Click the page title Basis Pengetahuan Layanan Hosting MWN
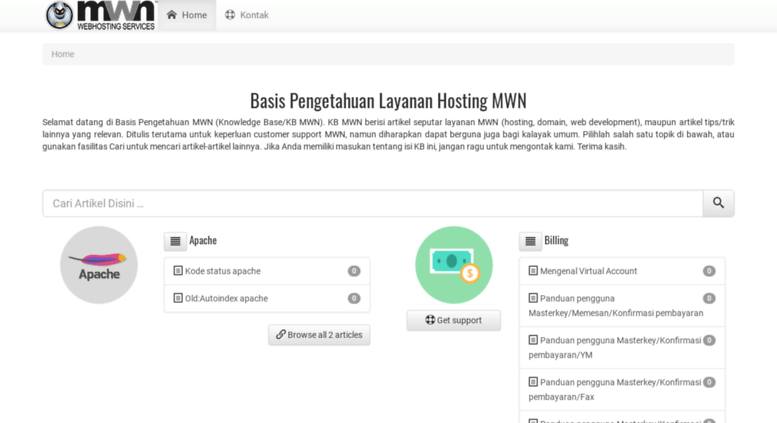This screenshot has height=423, width=777. (388, 101)
